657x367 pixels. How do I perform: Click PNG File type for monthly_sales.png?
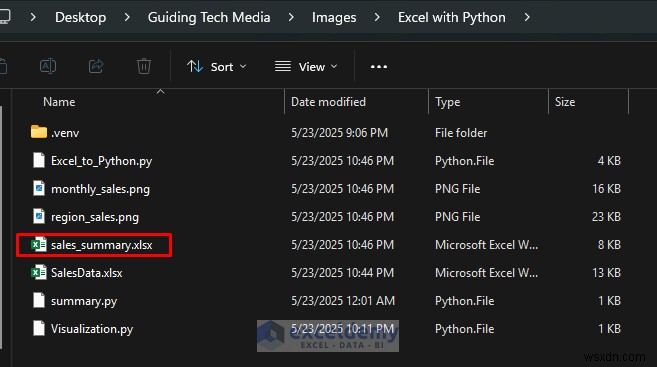click(x=458, y=189)
